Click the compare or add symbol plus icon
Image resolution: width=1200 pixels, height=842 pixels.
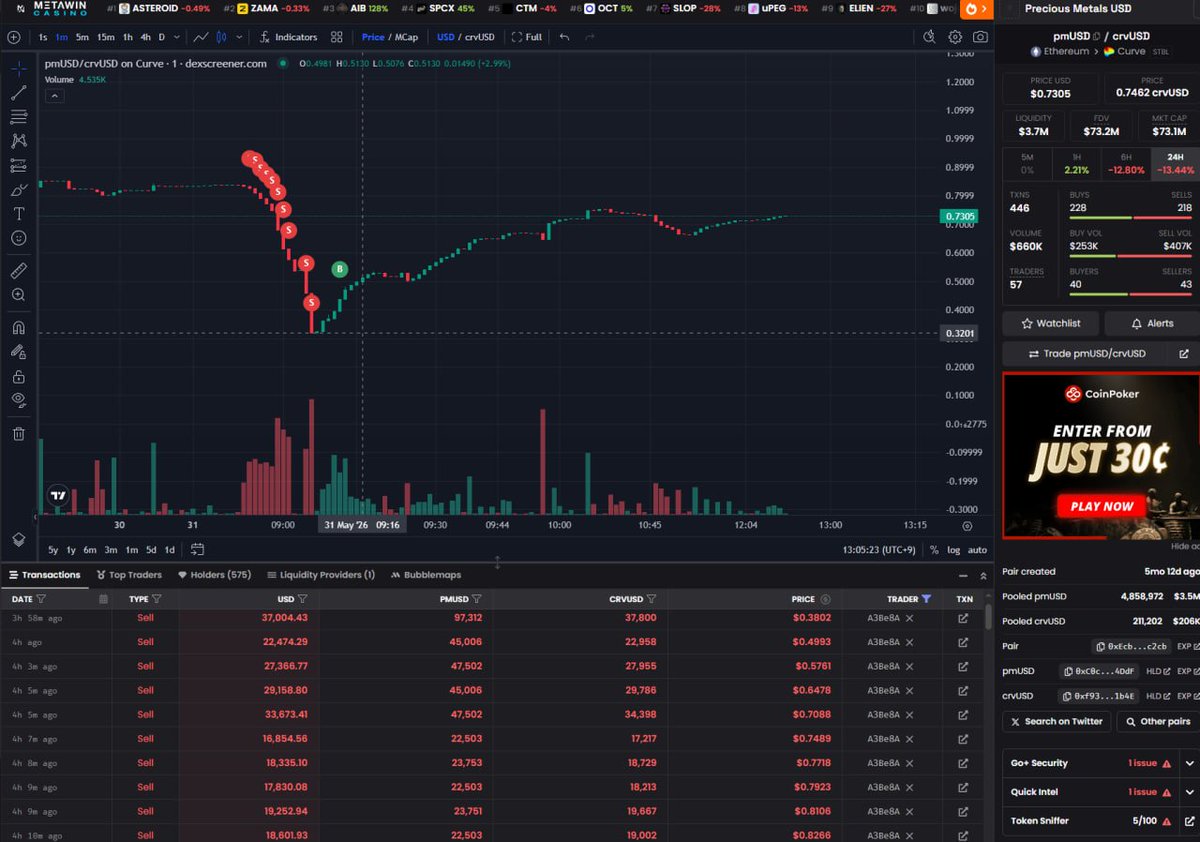[13, 37]
